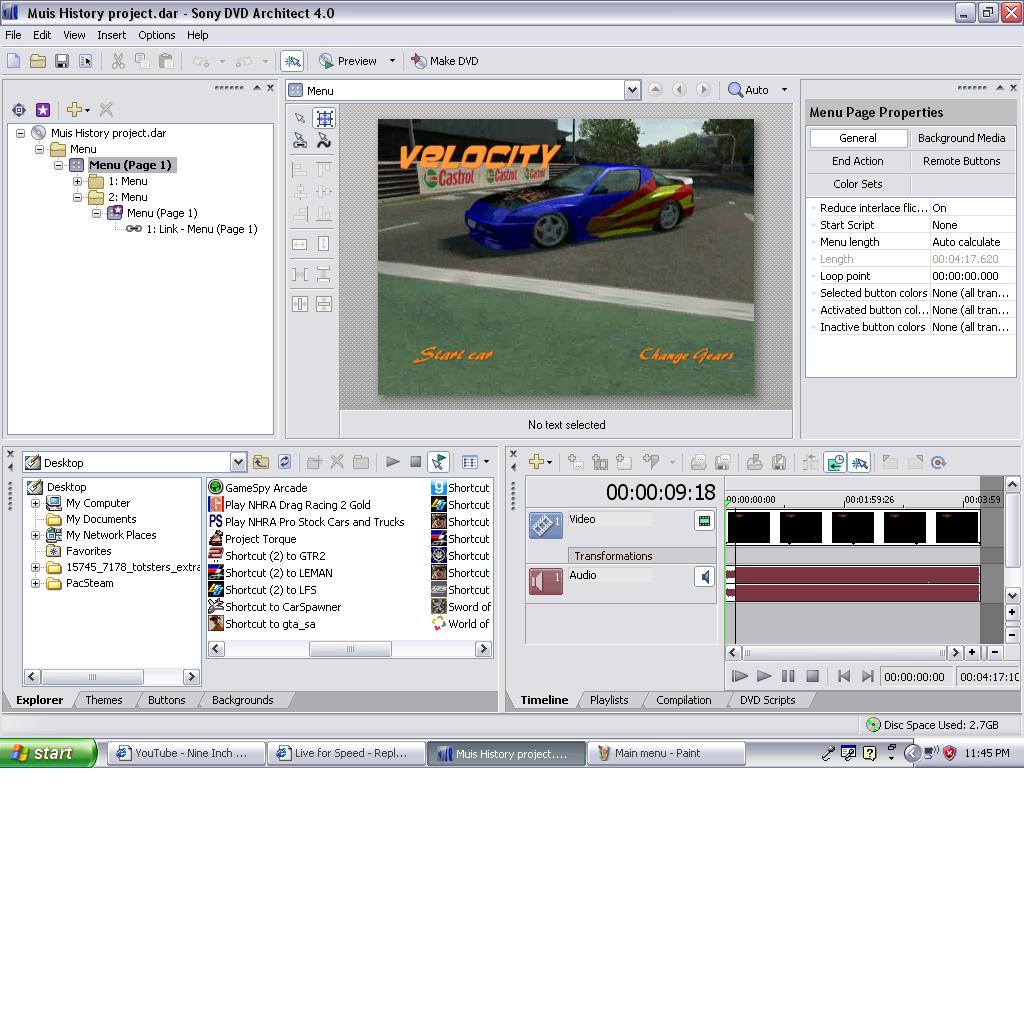Click the New project icon in toolbar

pyautogui.click(x=14, y=61)
